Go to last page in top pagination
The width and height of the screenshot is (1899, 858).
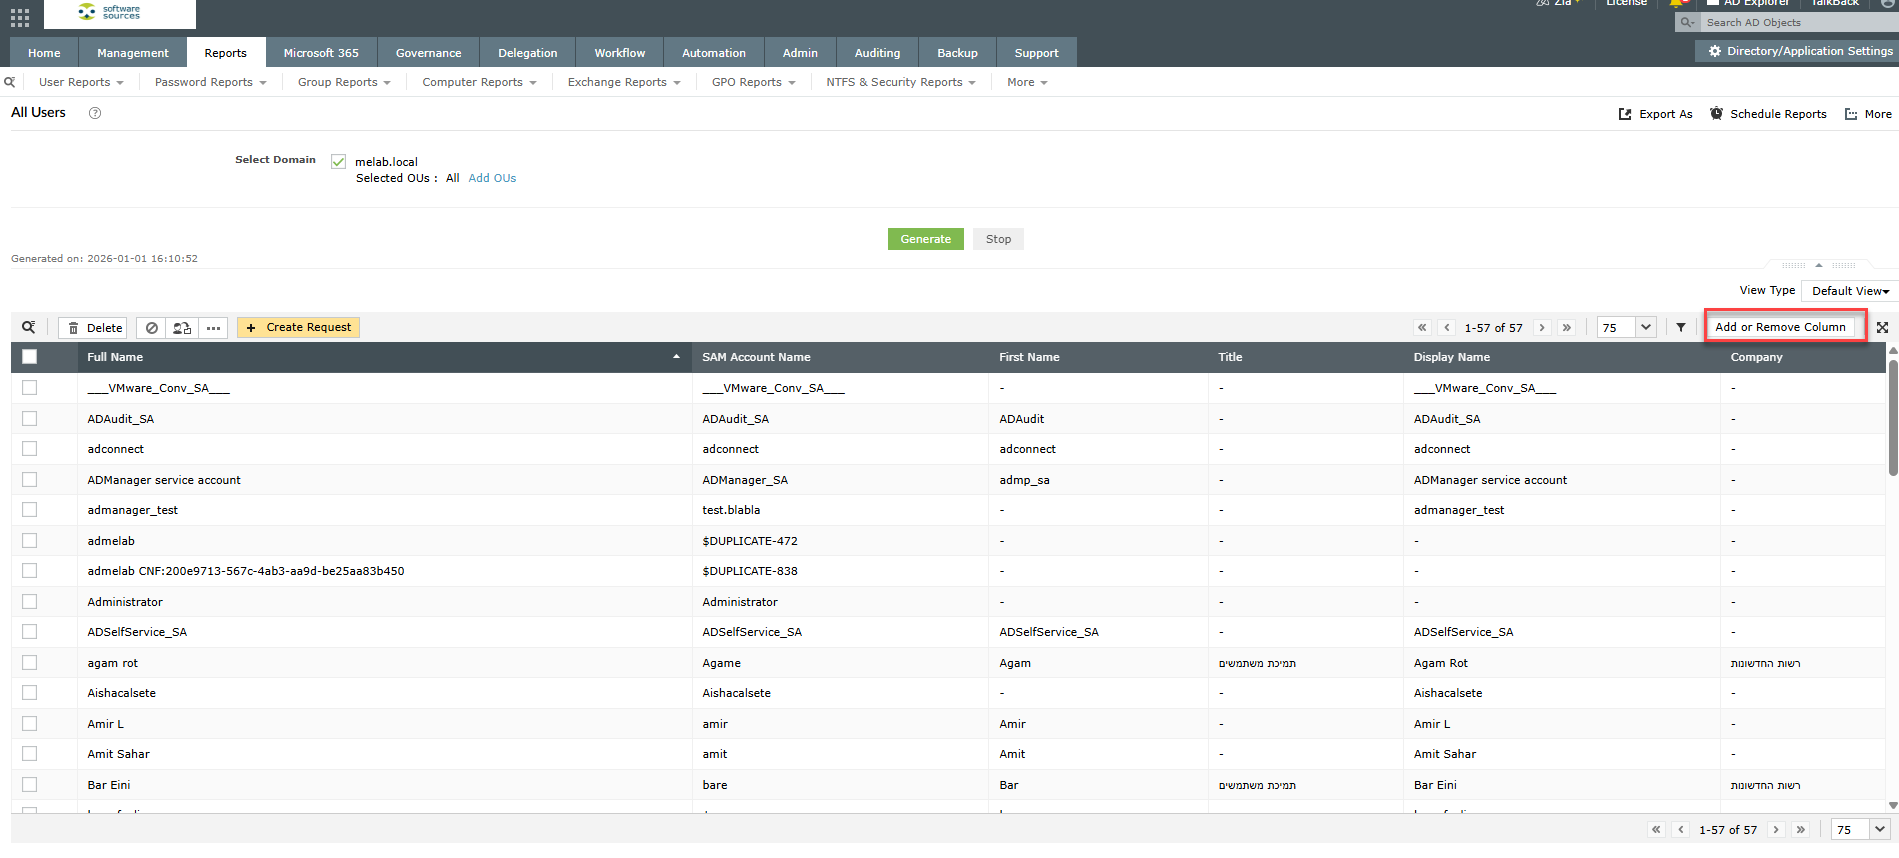pos(1567,327)
